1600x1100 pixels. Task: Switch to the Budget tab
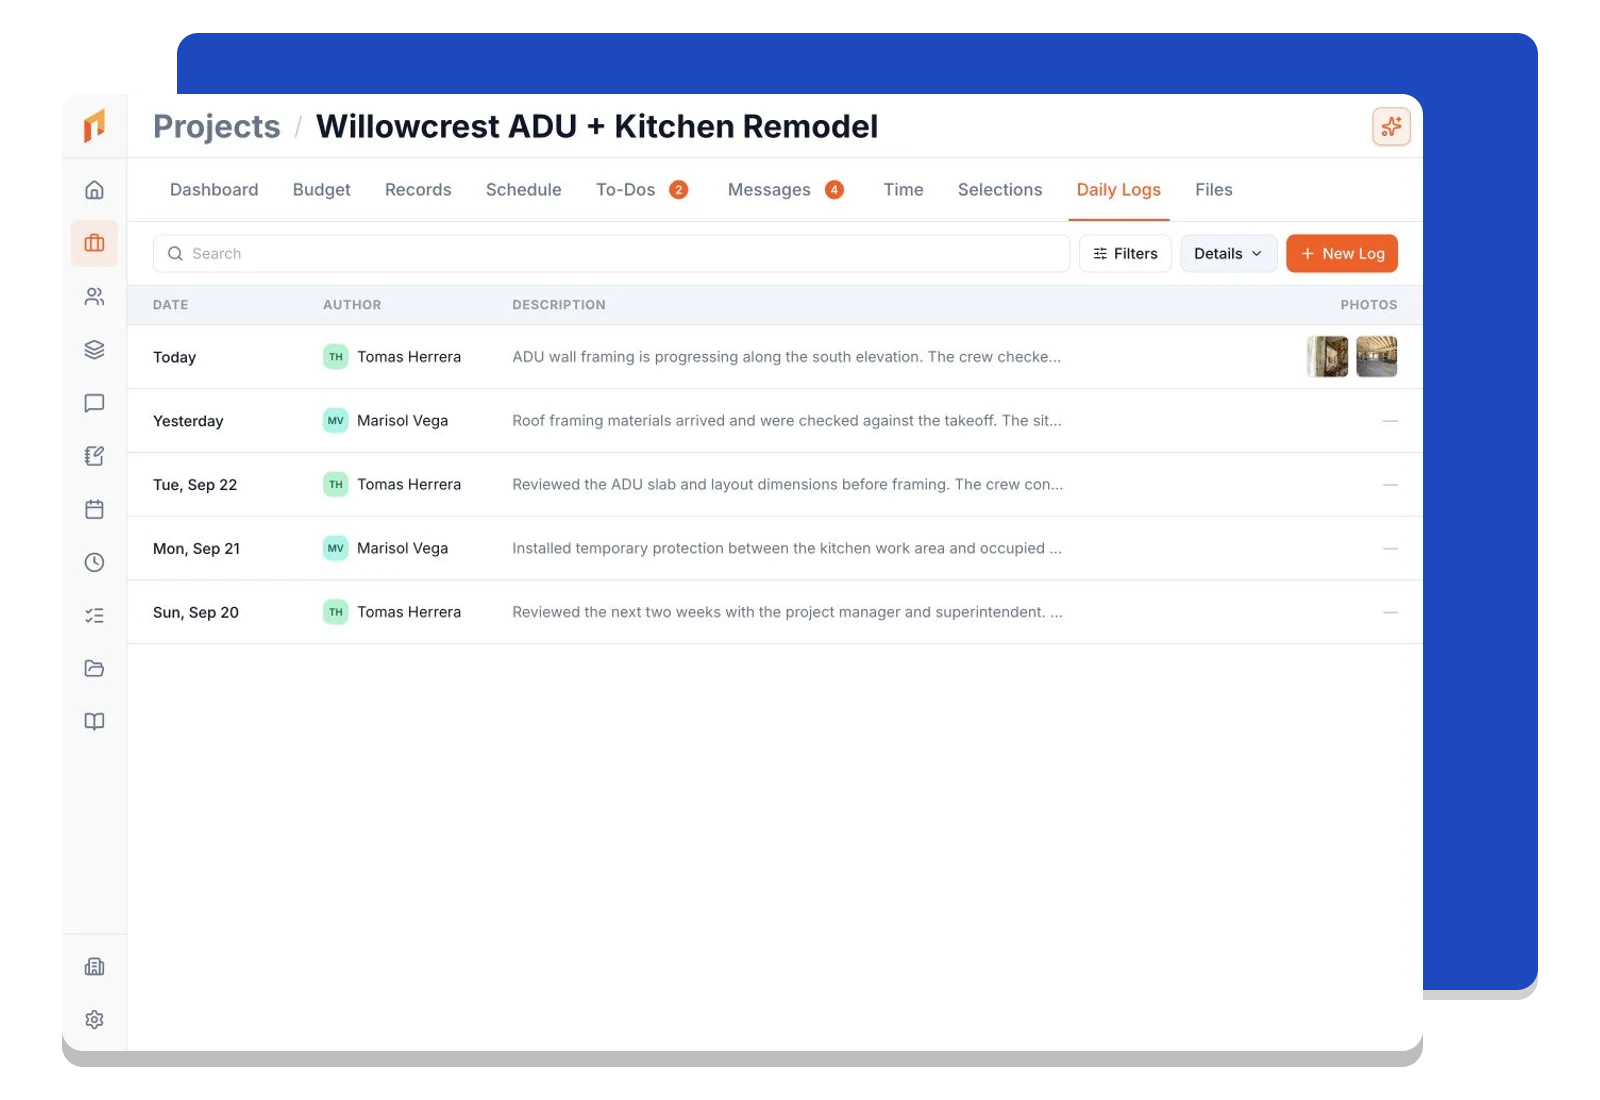tap(321, 190)
